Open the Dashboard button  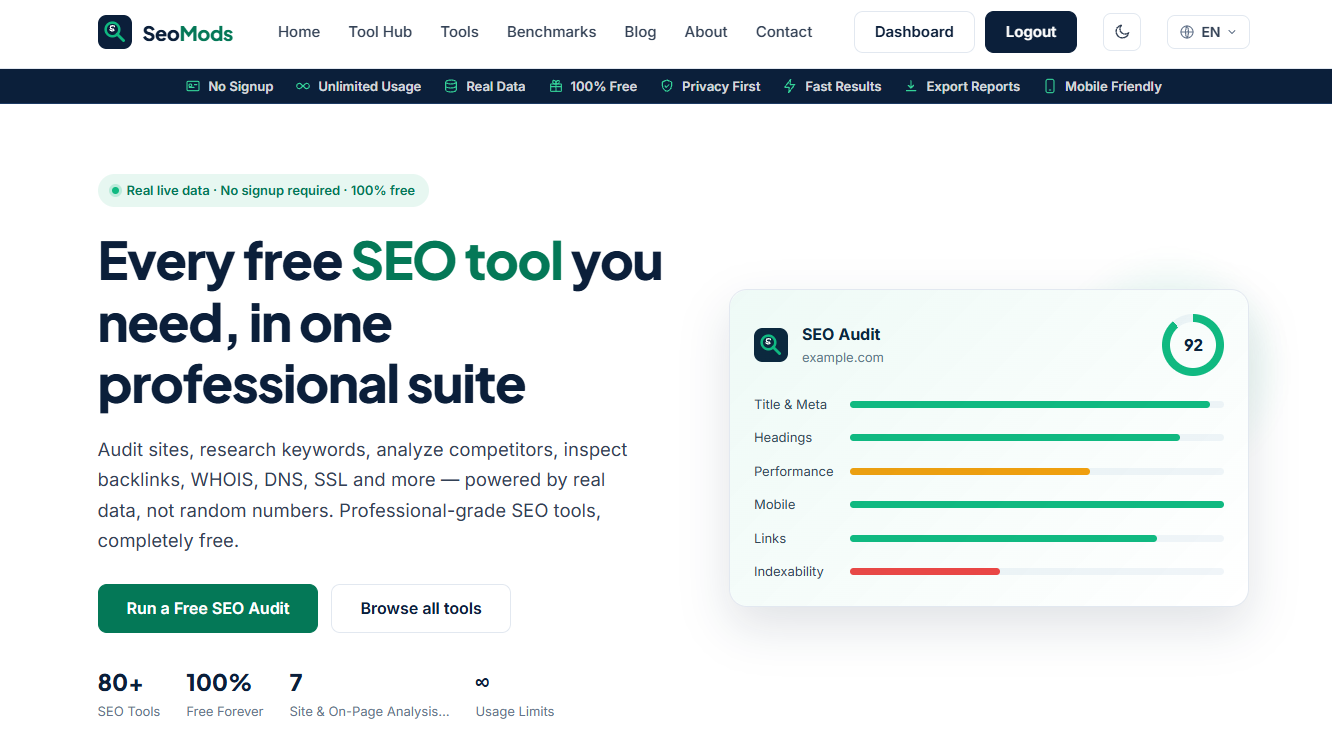[x=914, y=32]
